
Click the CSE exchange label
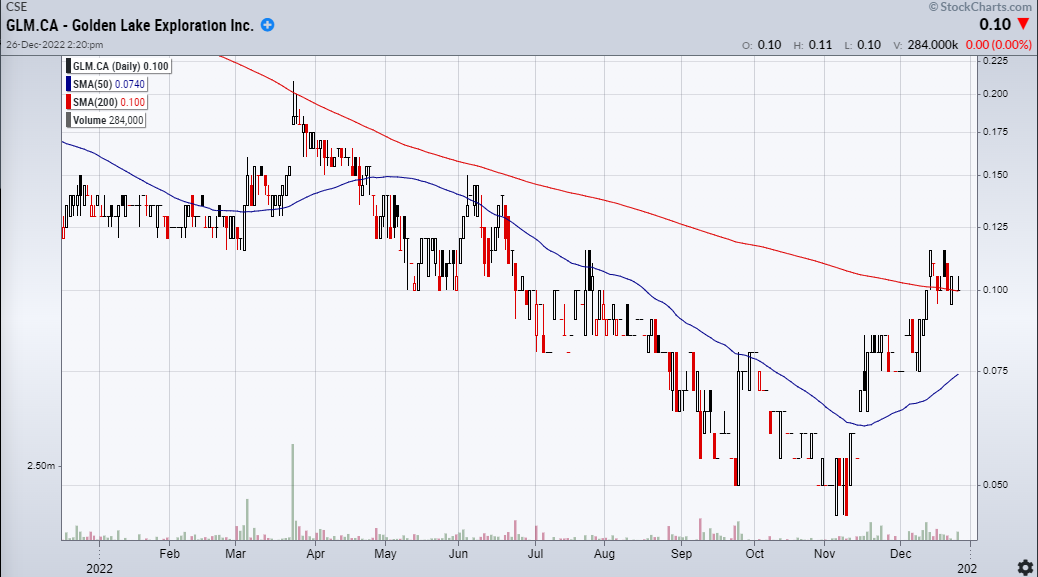[17, 7]
